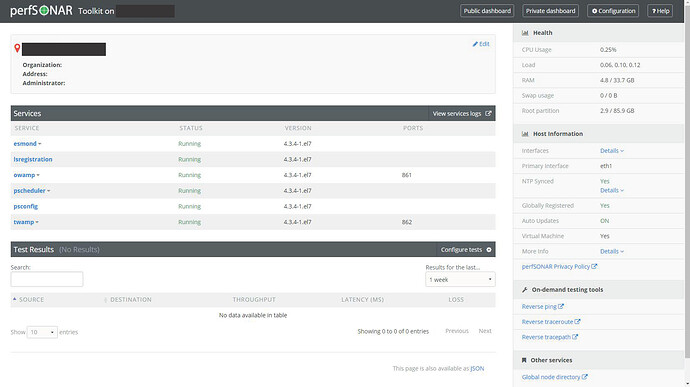
Task: Click the Load 0.06, 0.10, 0.12 value
Action: point(620,65)
